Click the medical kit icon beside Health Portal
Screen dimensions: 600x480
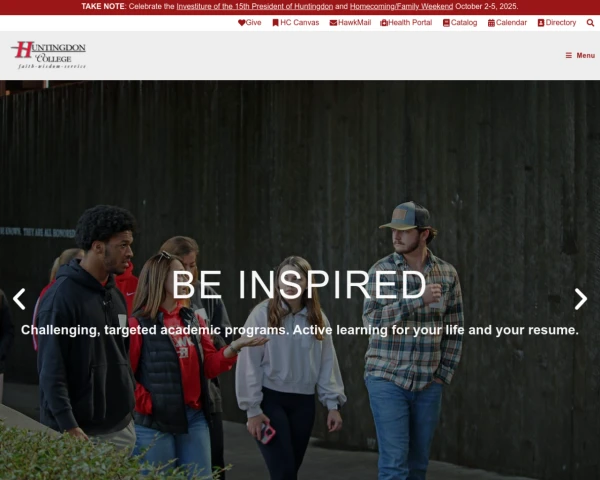coord(384,23)
